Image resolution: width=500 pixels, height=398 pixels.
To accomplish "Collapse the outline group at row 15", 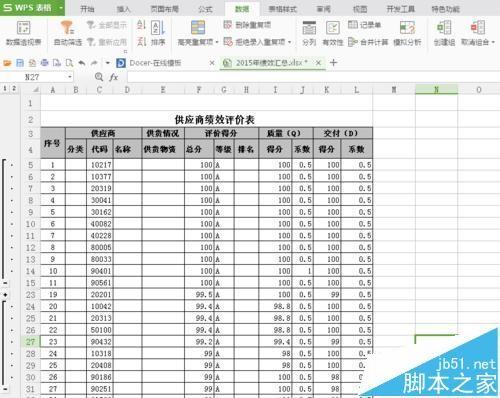I will [x=5, y=283].
